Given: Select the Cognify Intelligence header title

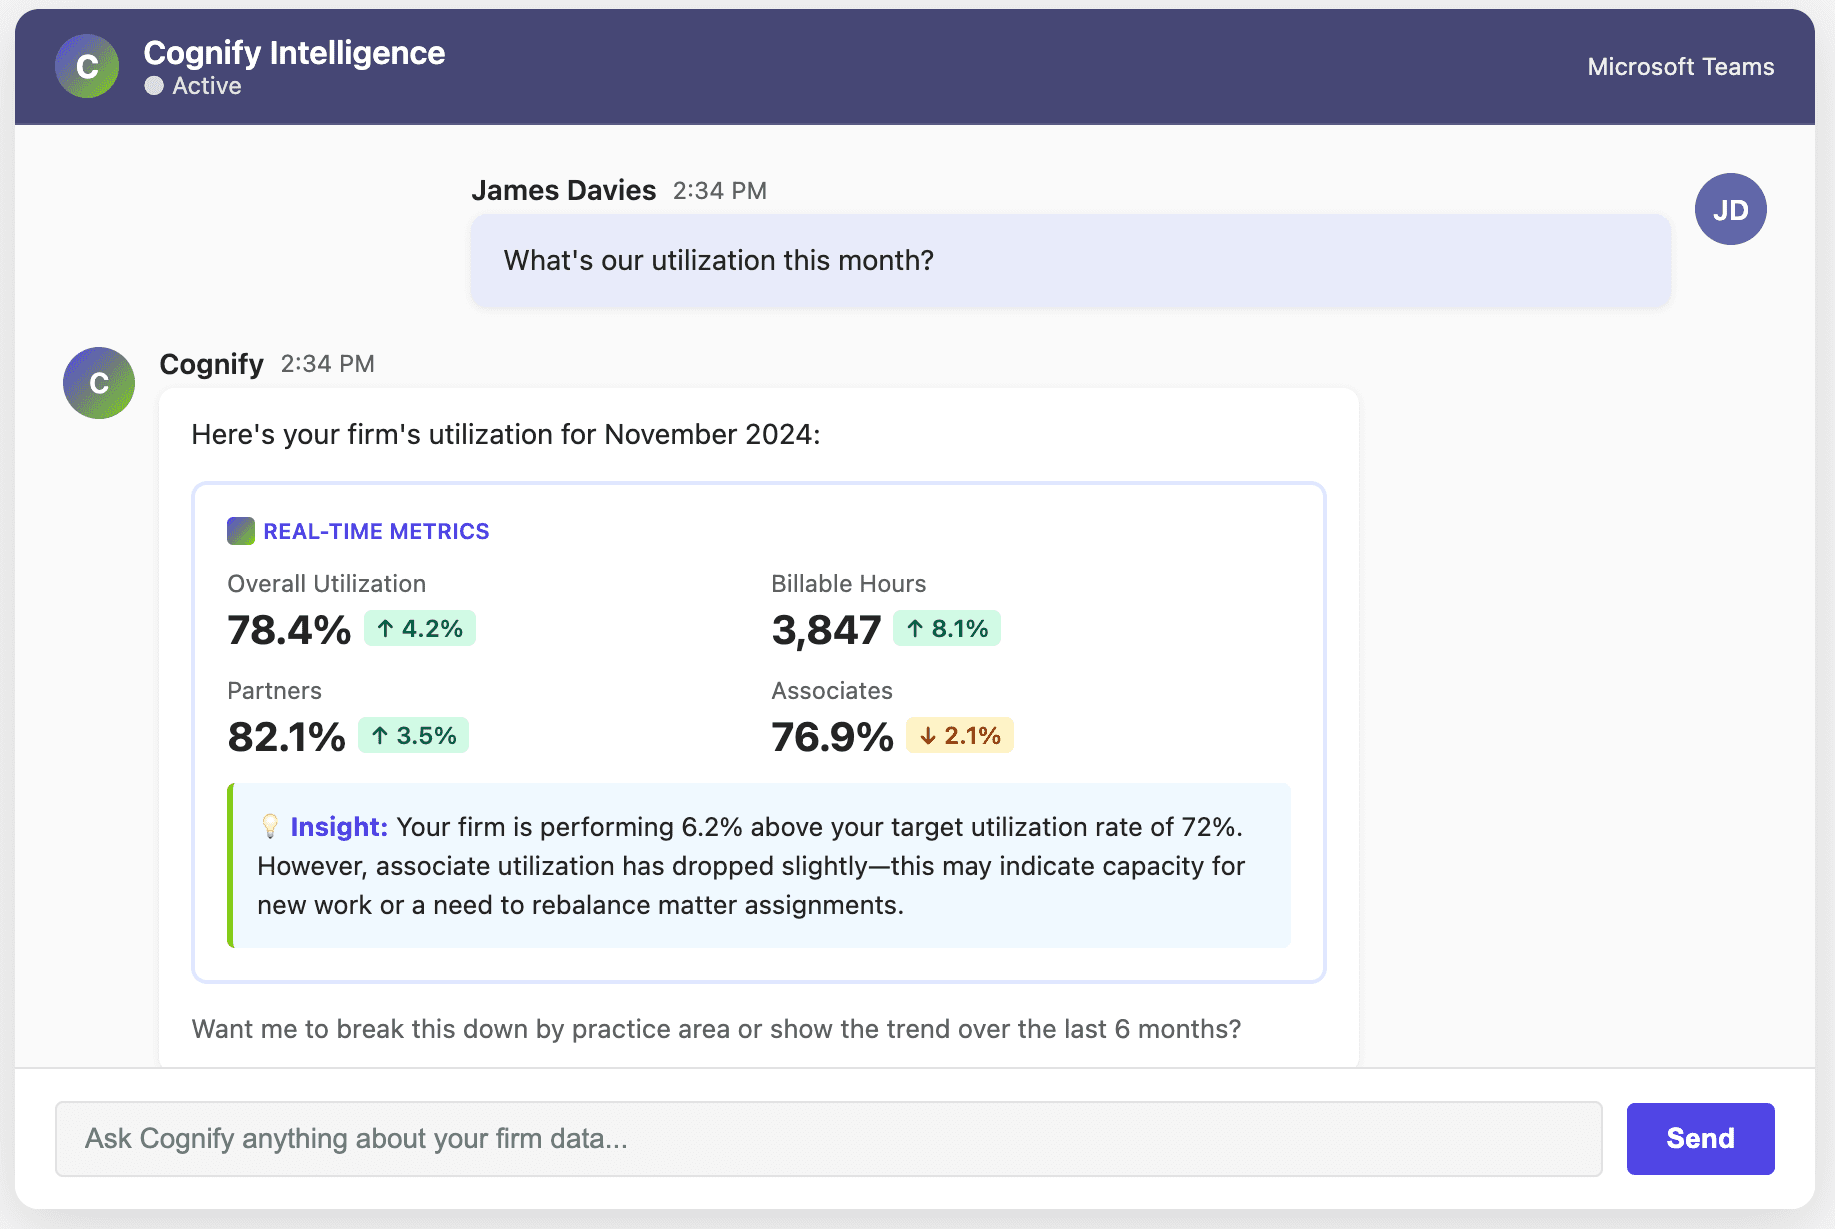Looking at the screenshot, I should tap(295, 53).
